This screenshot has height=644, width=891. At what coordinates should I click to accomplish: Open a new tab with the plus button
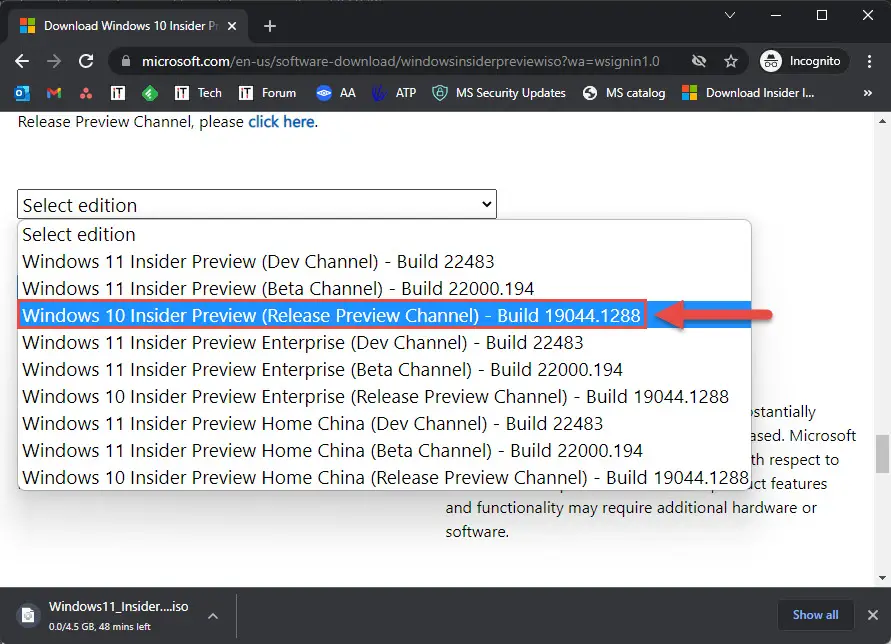tap(270, 26)
